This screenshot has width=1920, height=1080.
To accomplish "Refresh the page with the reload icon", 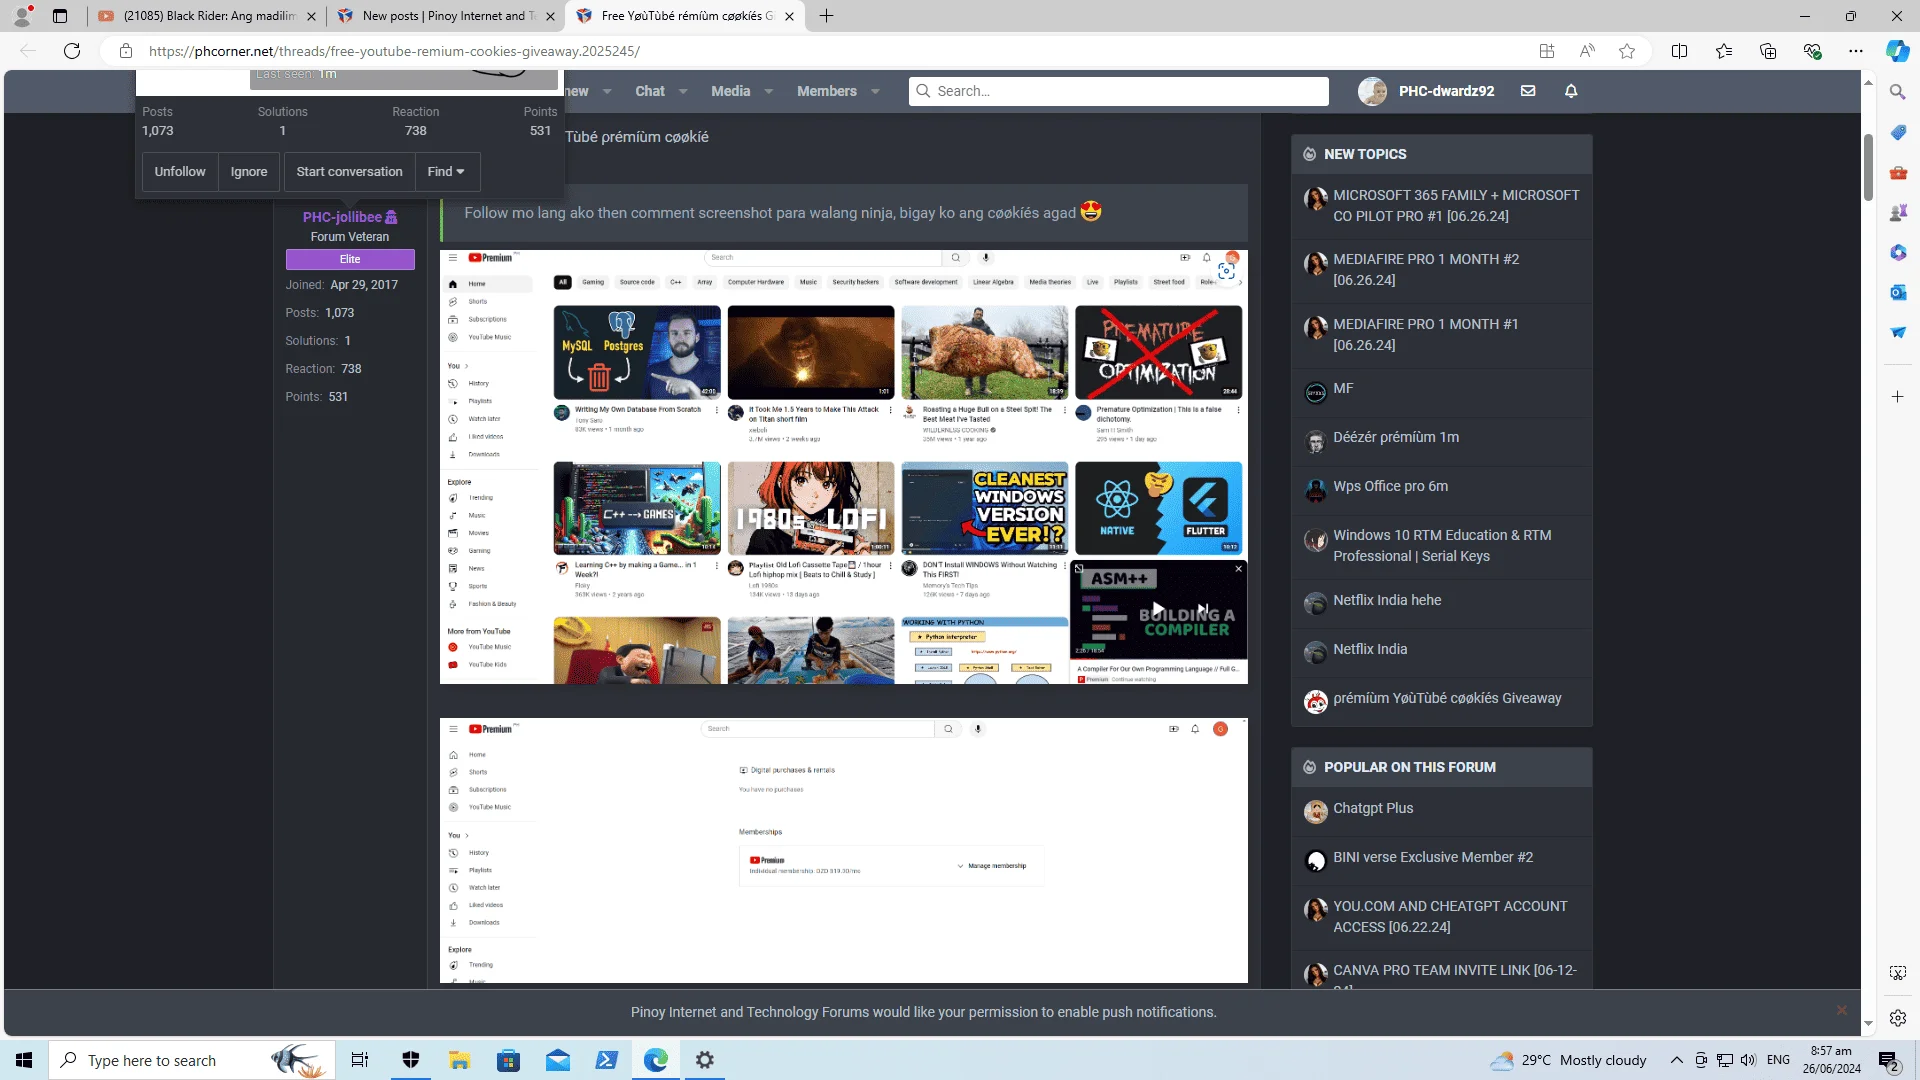I will click(x=72, y=51).
